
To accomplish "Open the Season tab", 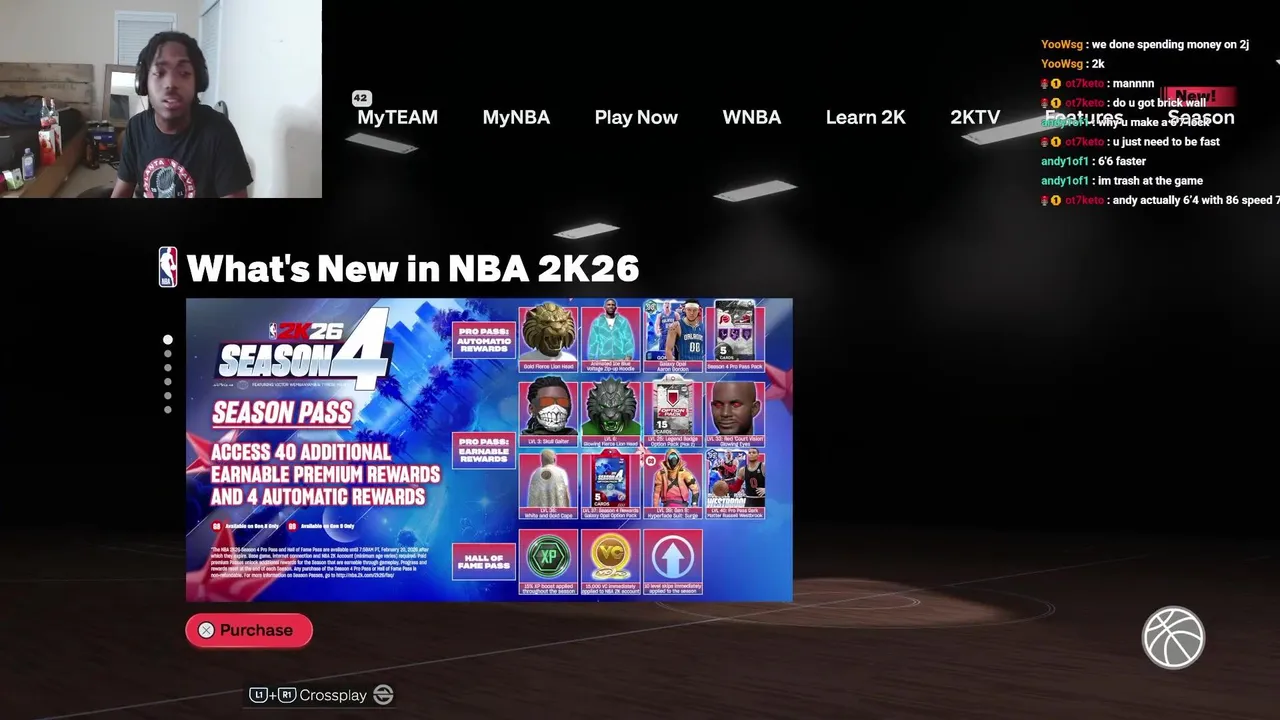I will pyautogui.click(x=1201, y=117).
